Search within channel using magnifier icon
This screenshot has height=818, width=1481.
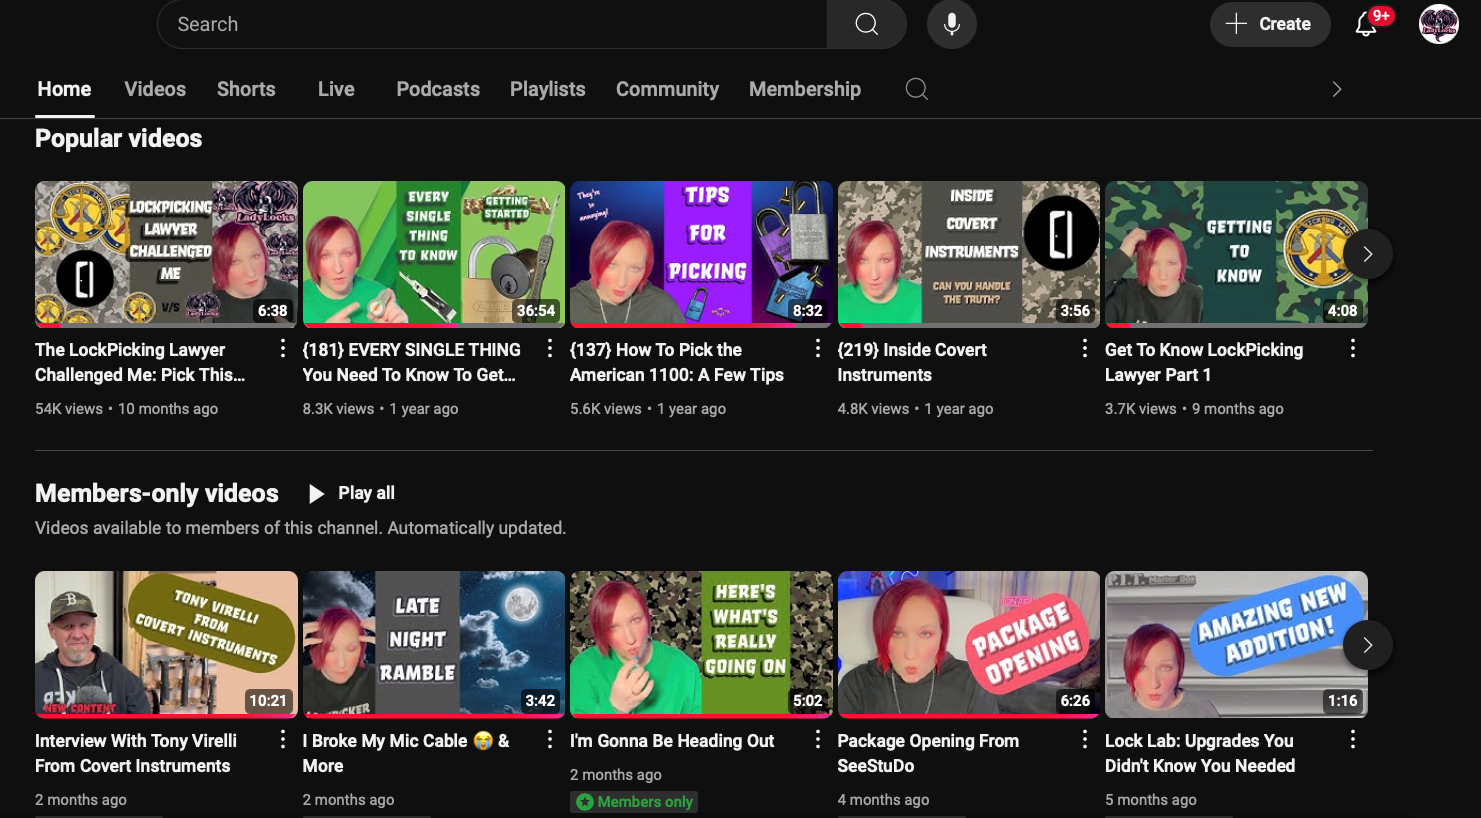(x=917, y=89)
